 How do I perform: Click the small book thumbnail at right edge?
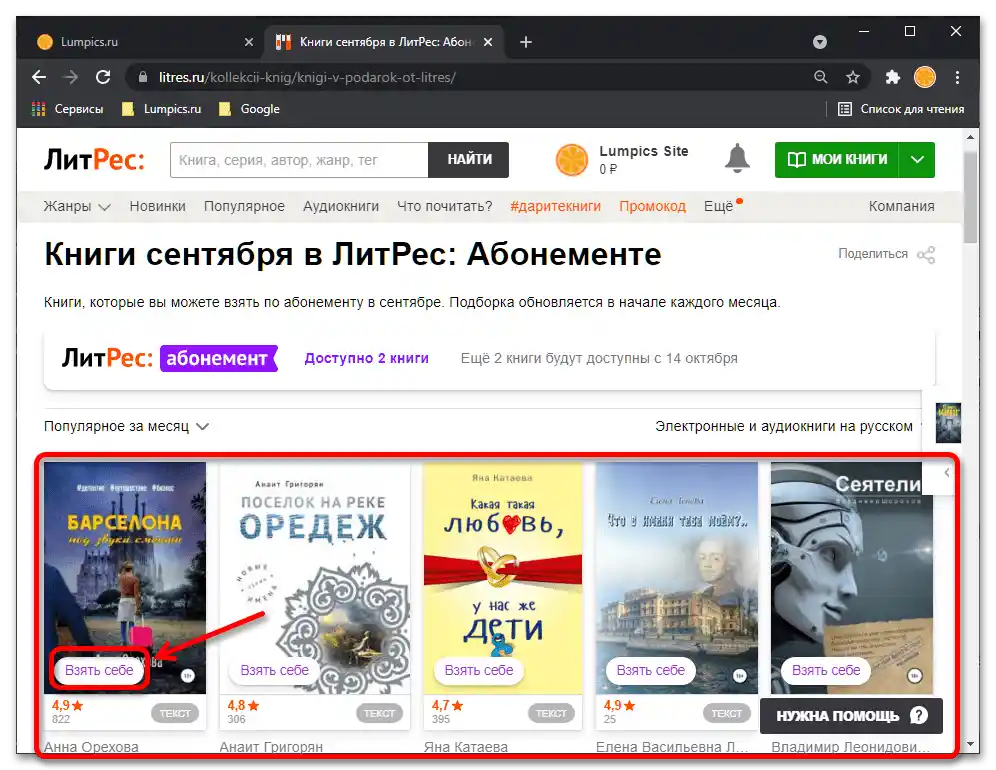(x=948, y=422)
